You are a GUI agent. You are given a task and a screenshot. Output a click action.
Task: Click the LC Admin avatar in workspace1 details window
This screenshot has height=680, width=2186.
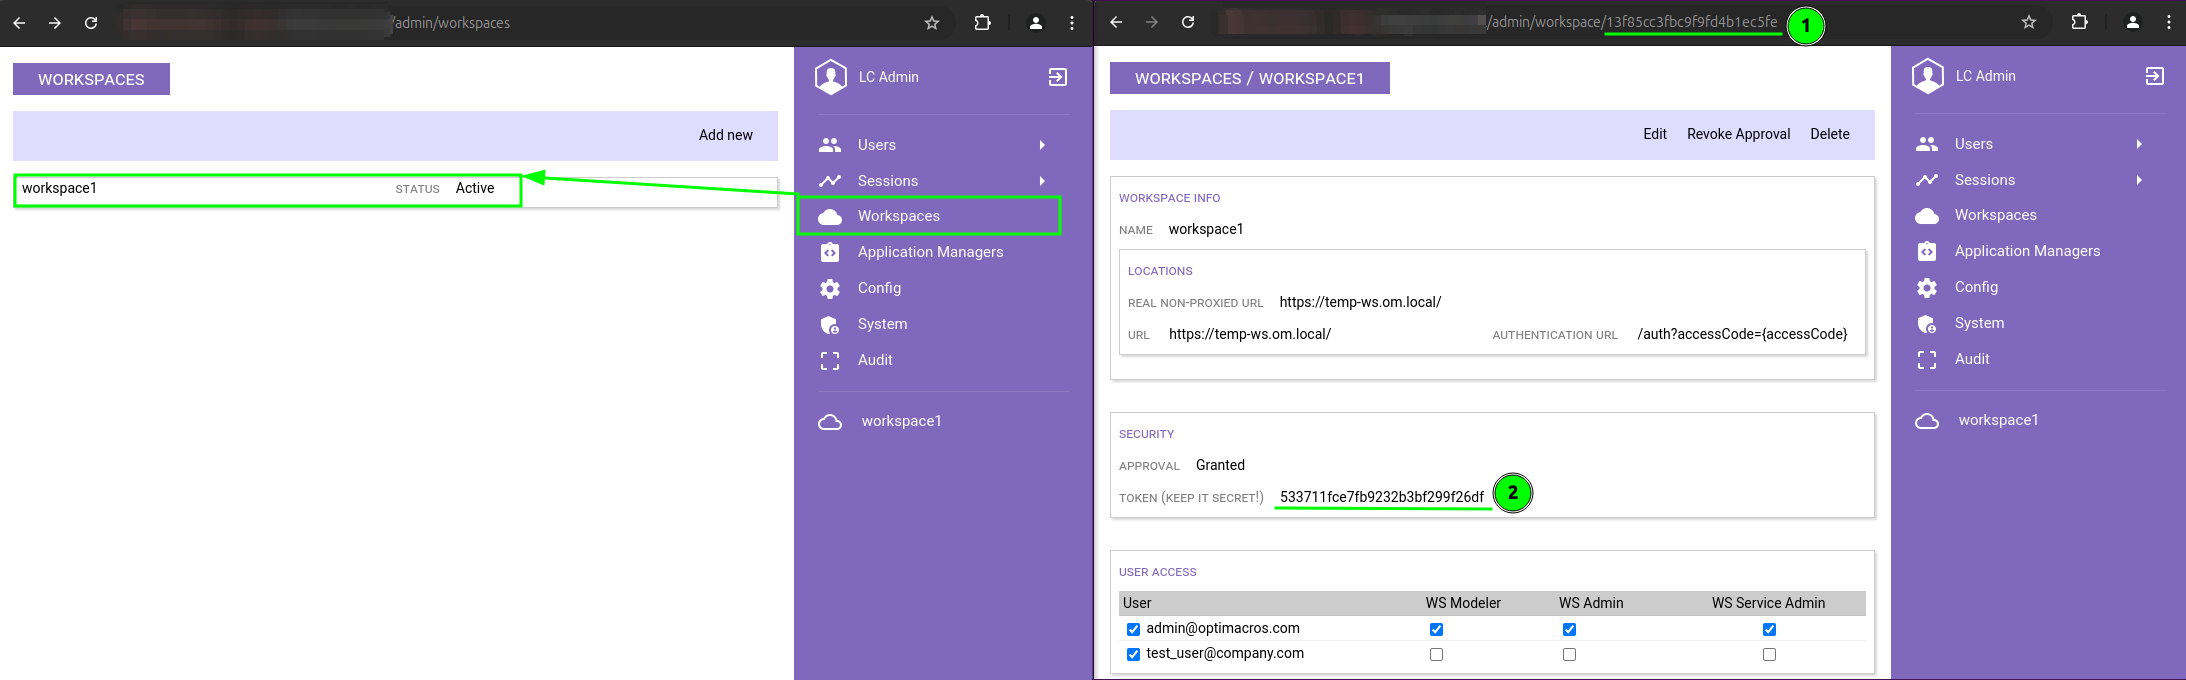pyautogui.click(x=1928, y=76)
